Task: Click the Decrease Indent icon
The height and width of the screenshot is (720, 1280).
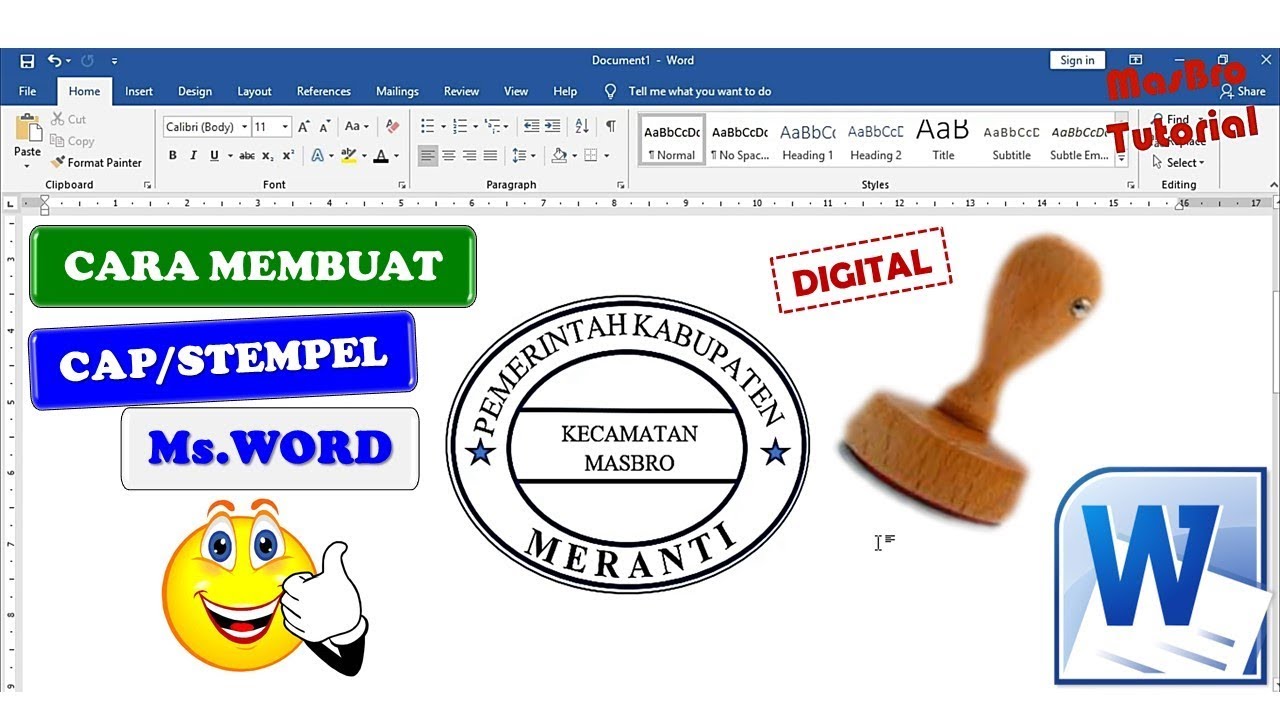Action: [x=531, y=126]
